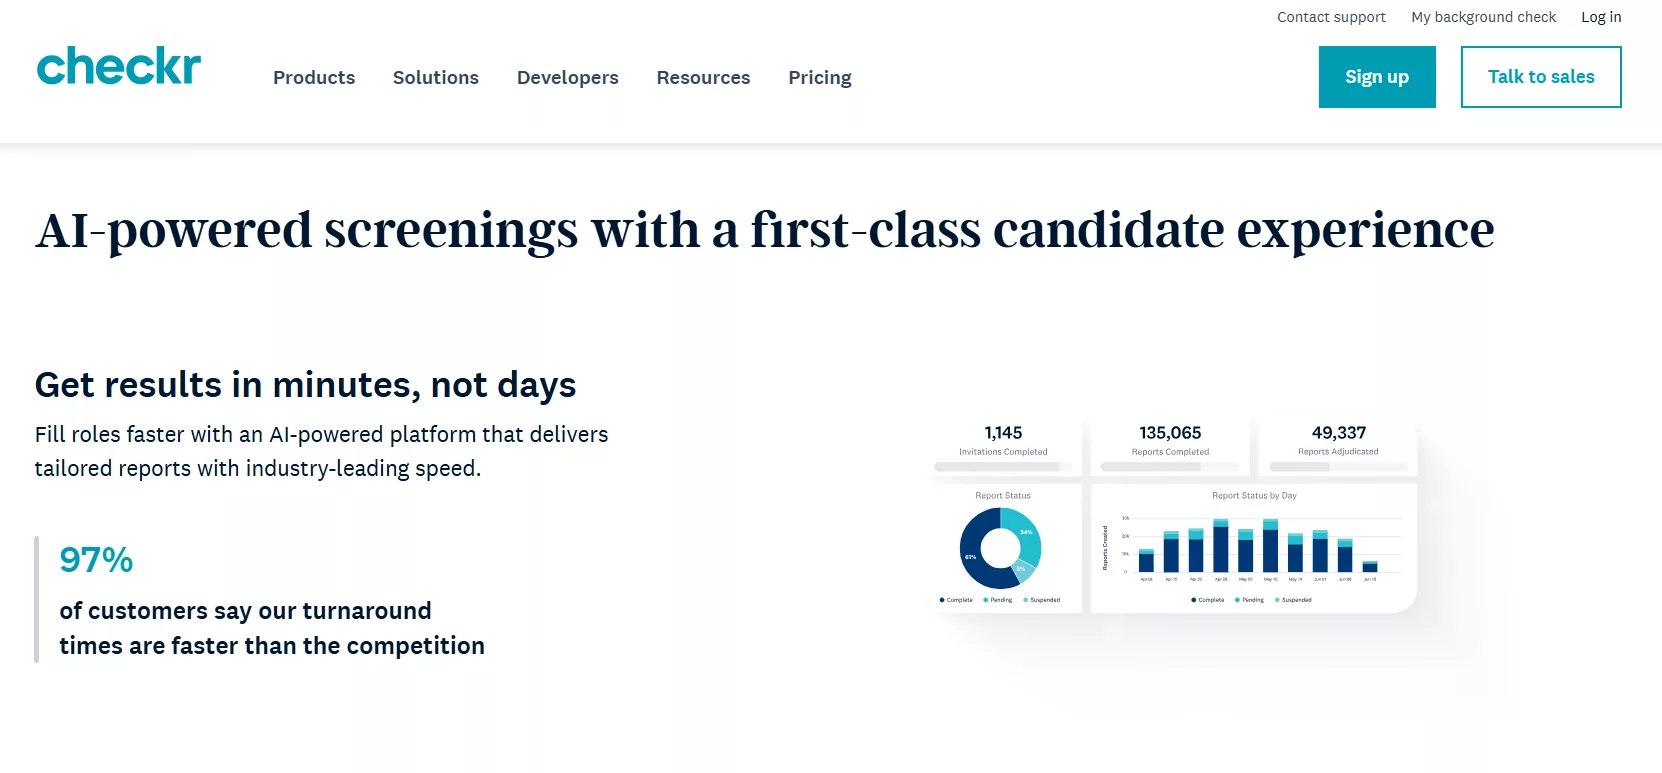This screenshot has width=1662, height=773.
Task: Click the Sign up button
Action: click(x=1377, y=76)
